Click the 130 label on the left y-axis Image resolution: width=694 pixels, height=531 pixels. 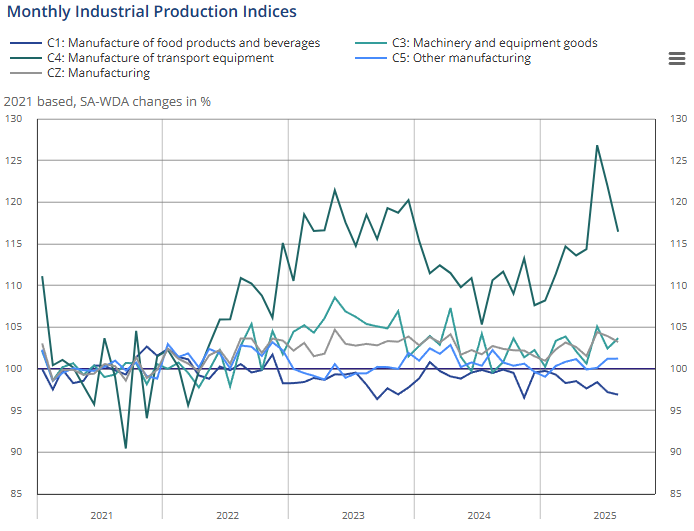tap(13, 119)
